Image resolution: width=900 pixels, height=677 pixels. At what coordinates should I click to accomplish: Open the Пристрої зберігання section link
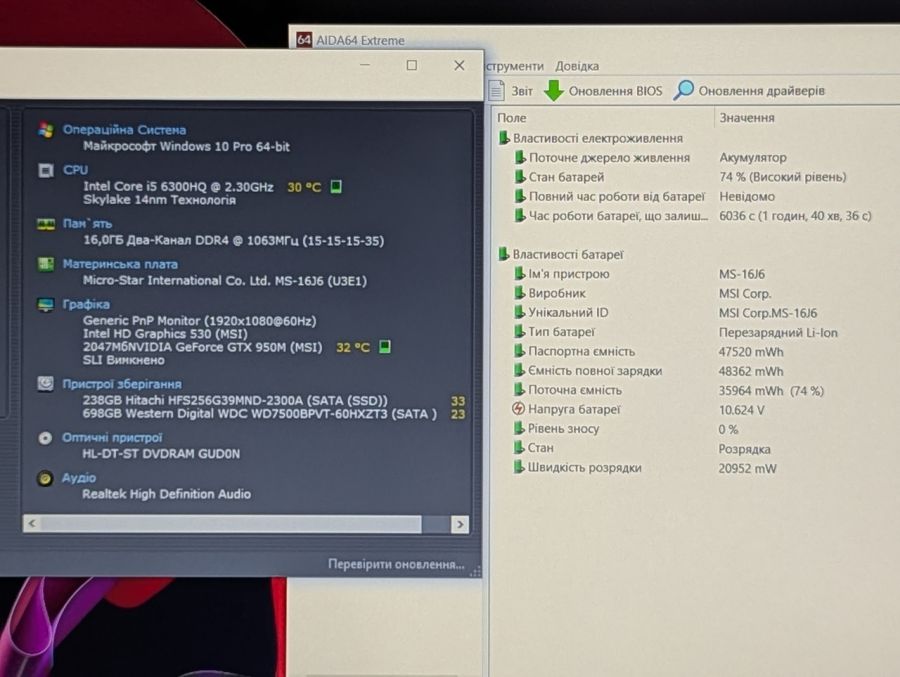(x=122, y=384)
